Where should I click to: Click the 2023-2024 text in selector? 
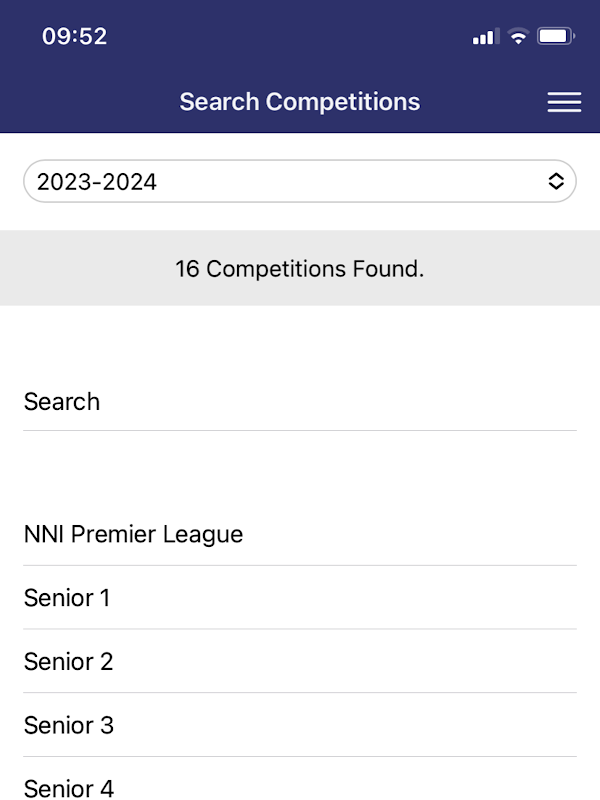(x=97, y=182)
